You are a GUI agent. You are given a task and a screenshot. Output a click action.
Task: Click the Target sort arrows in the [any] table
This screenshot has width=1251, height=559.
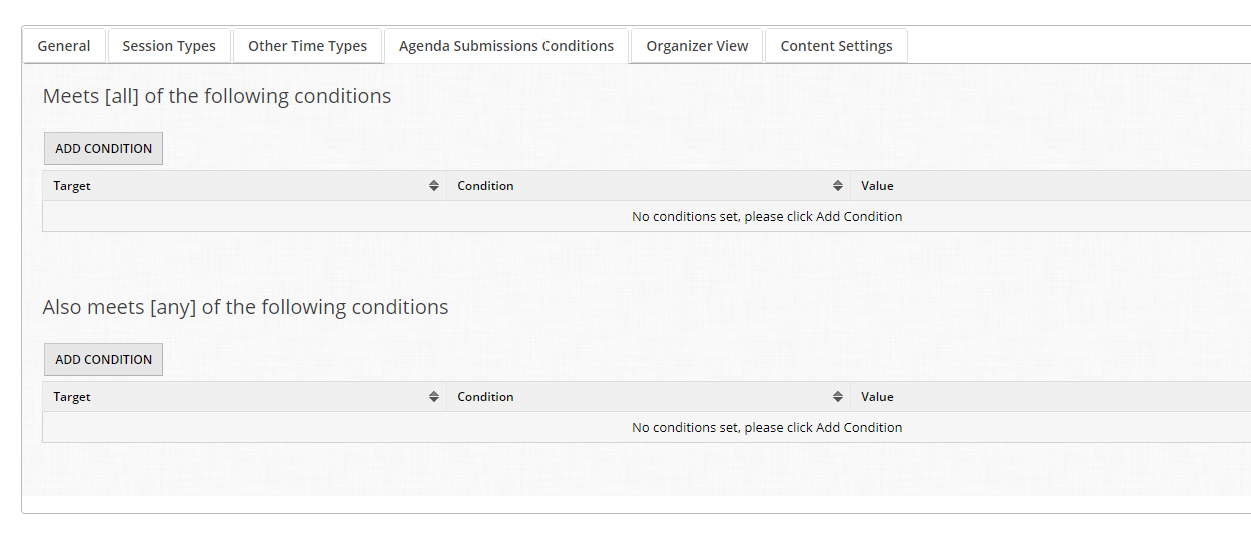pos(433,397)
